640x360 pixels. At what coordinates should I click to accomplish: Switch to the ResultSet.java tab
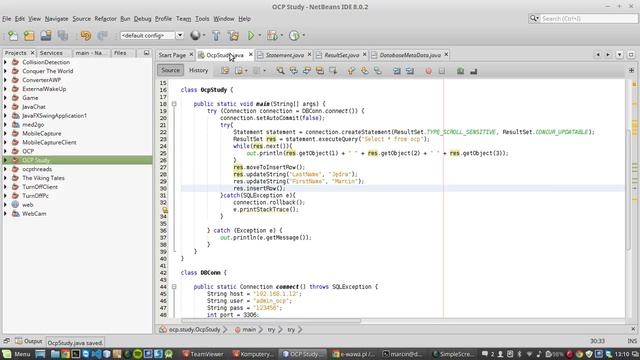(x=341, y=55)
